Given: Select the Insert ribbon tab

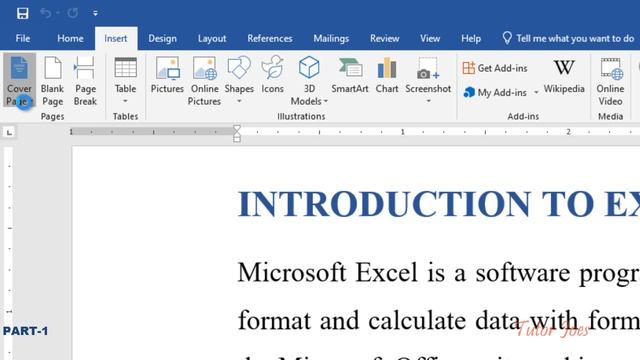Looking at the screenshot, I should pos(116,38).
